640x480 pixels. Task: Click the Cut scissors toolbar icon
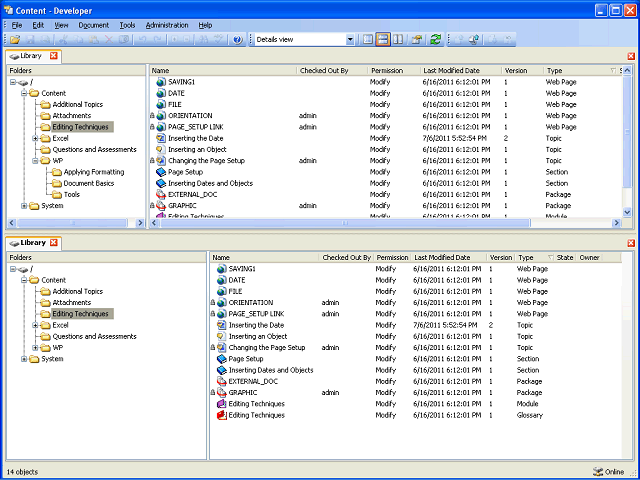63,40
